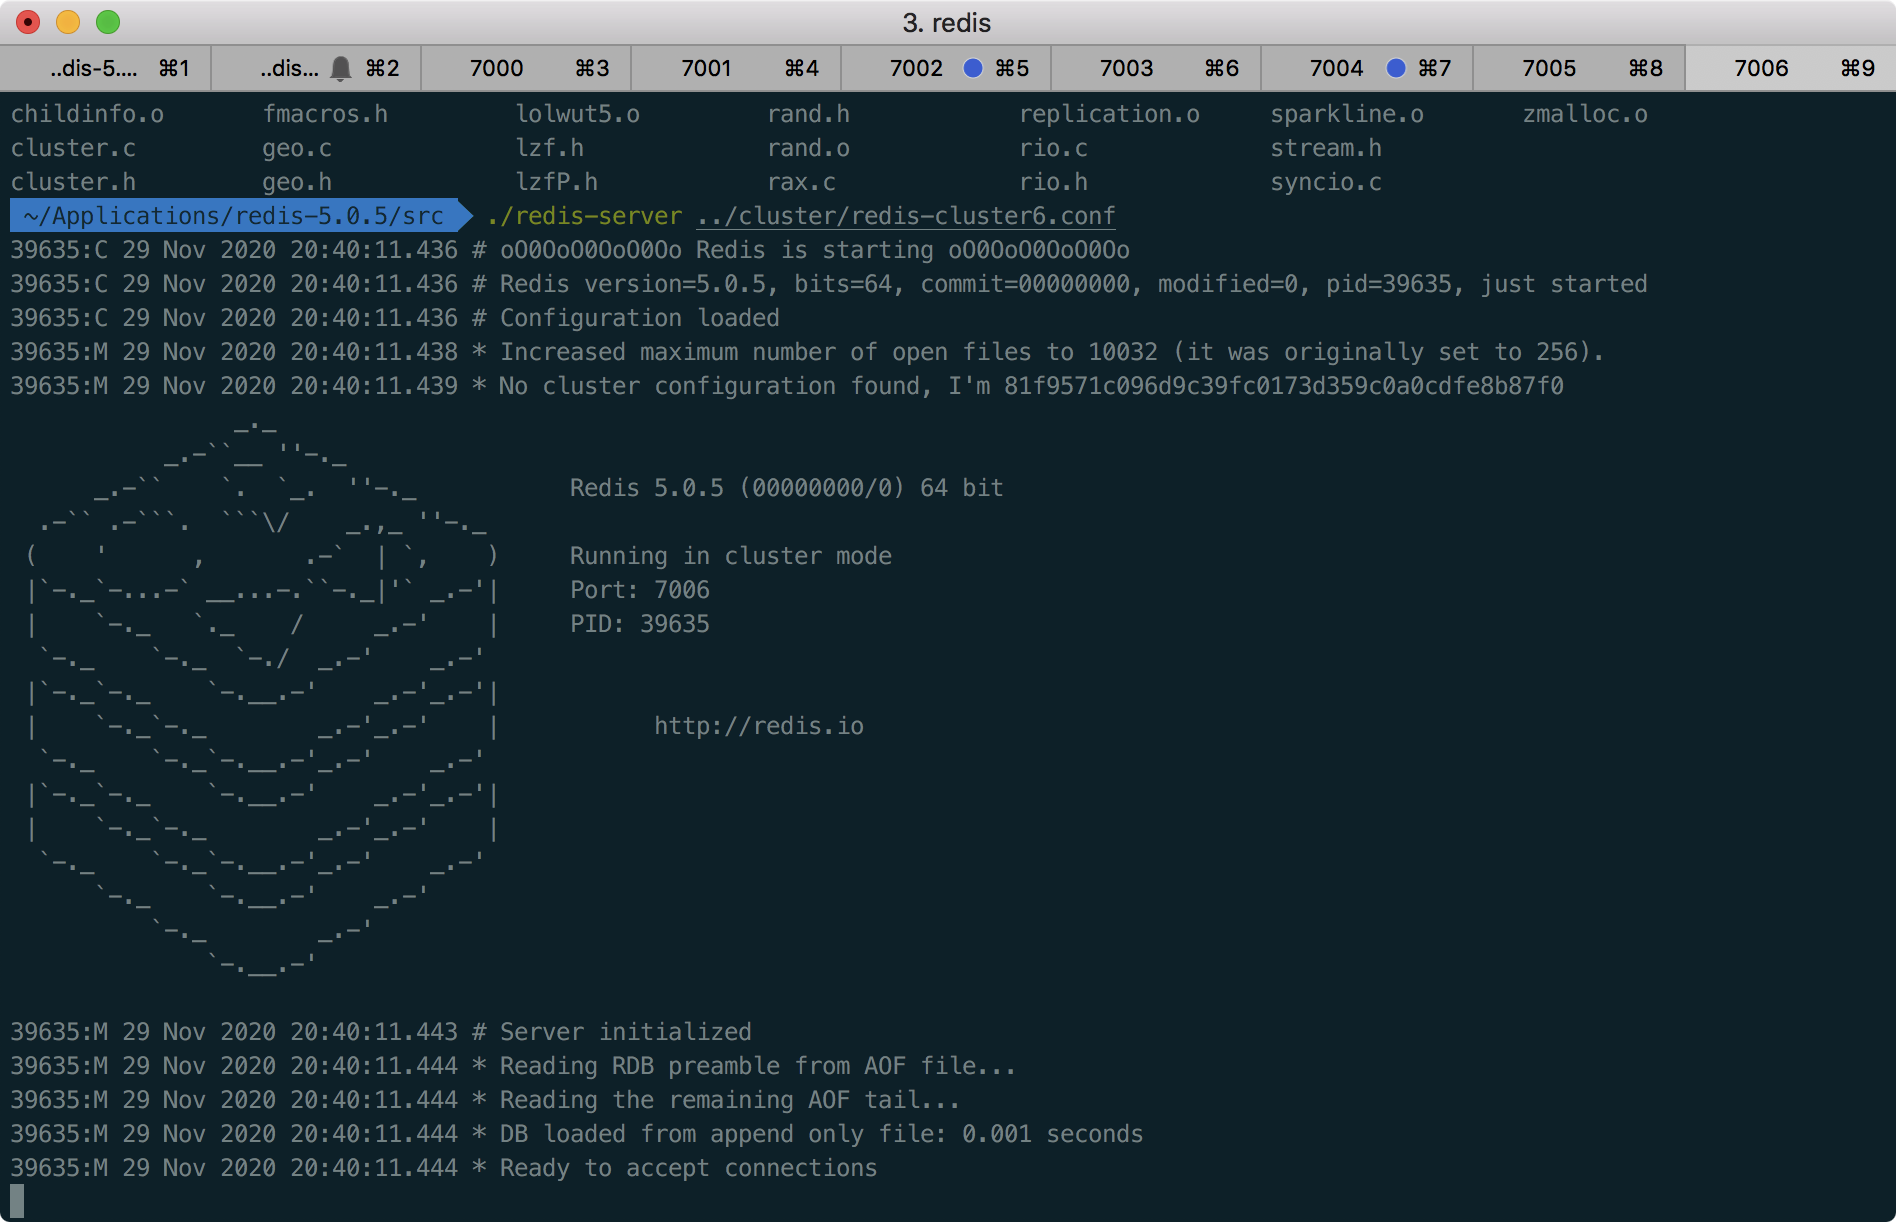Click the file name rio.h
The width and height of the screenshot is (1896, 1222).
point(1054,182)
